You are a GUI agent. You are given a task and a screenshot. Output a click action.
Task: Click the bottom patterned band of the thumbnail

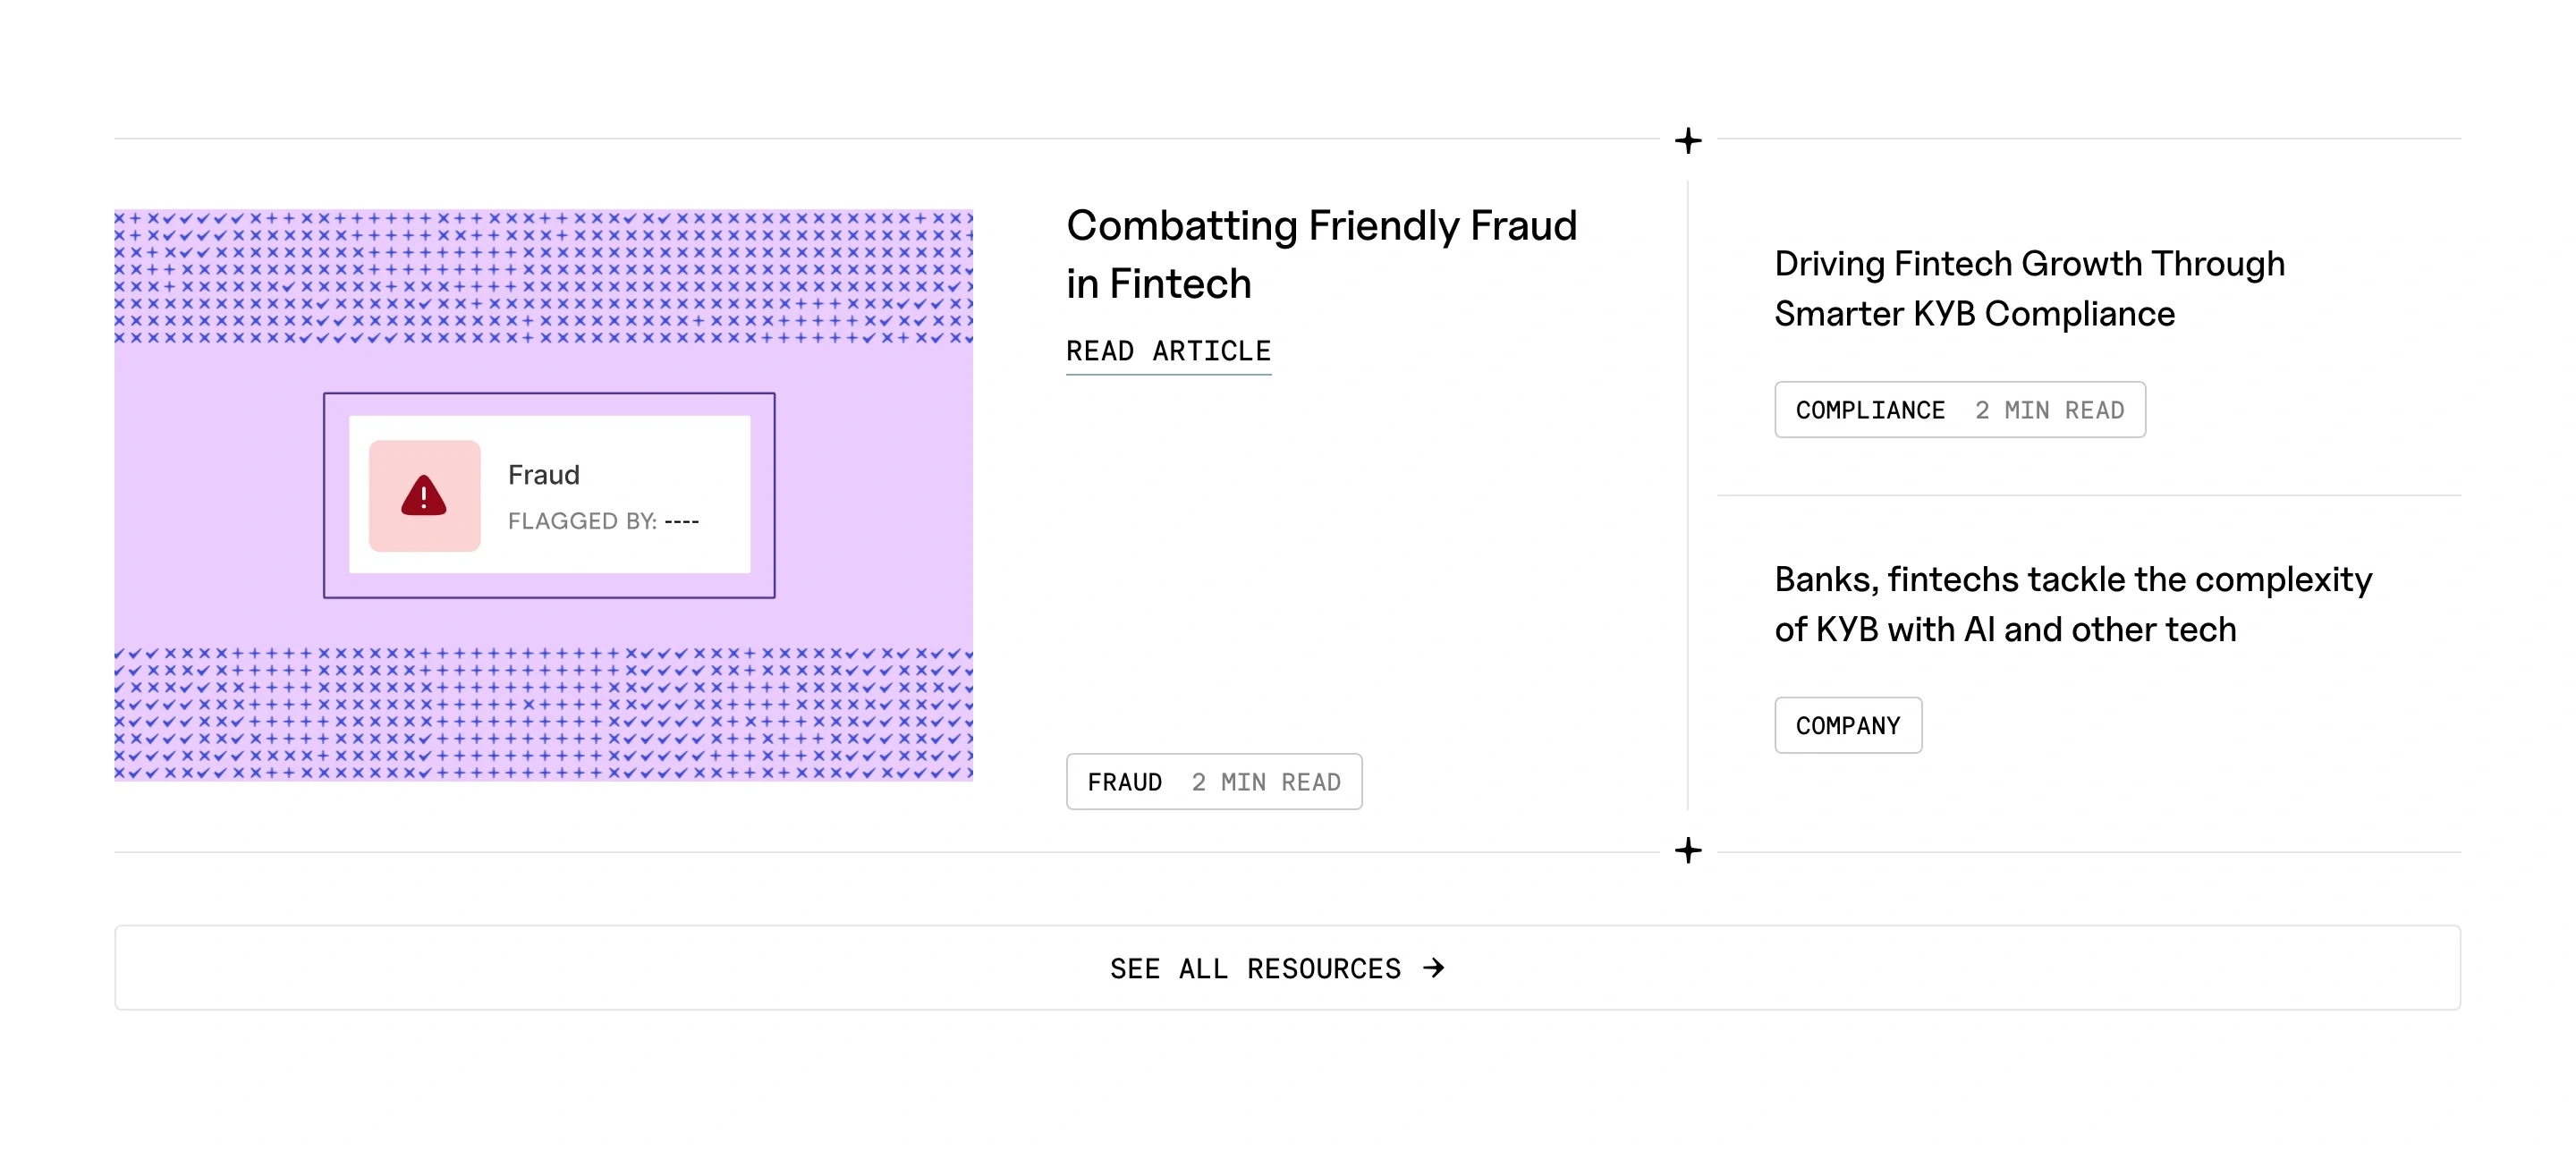pos(543,714)
